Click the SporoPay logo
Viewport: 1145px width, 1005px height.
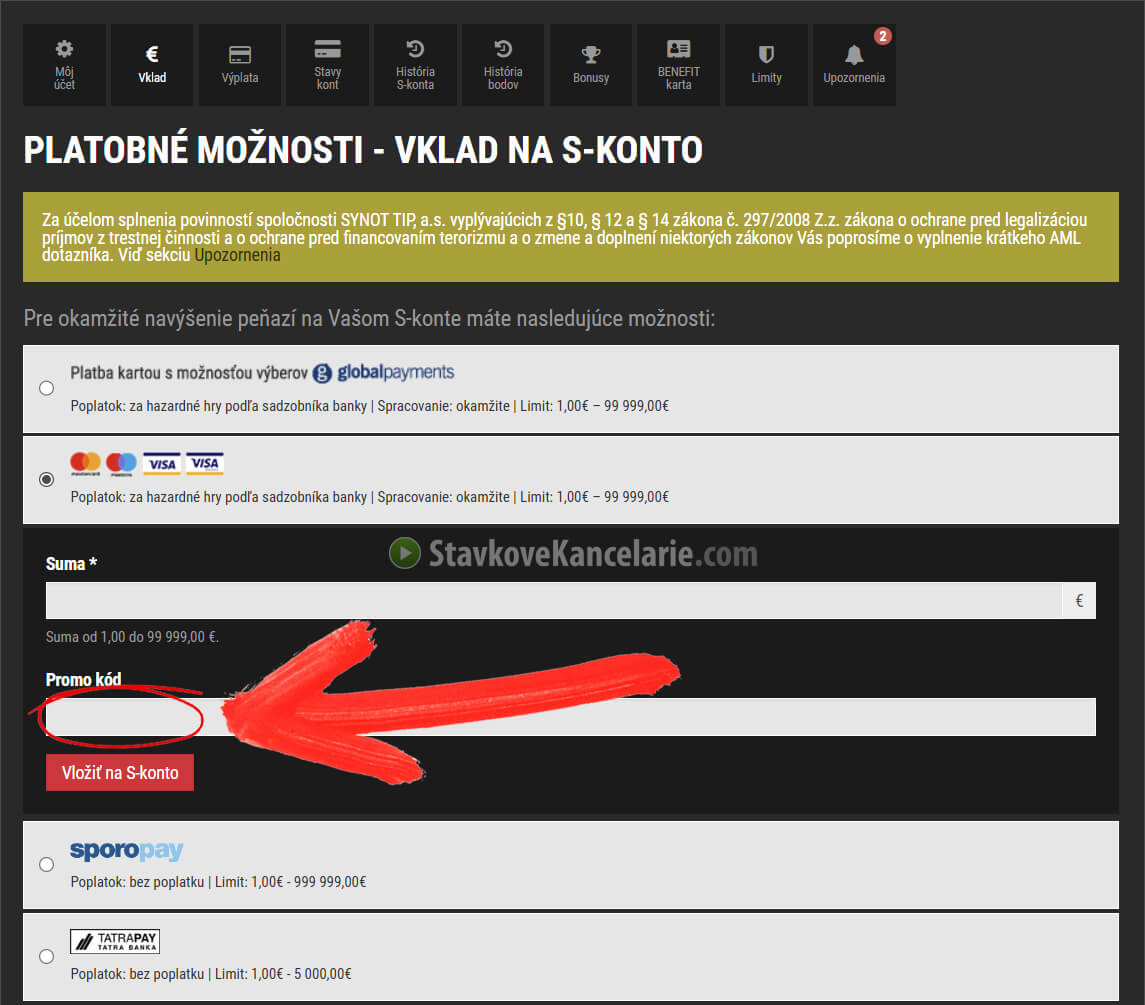pos(126,851)
